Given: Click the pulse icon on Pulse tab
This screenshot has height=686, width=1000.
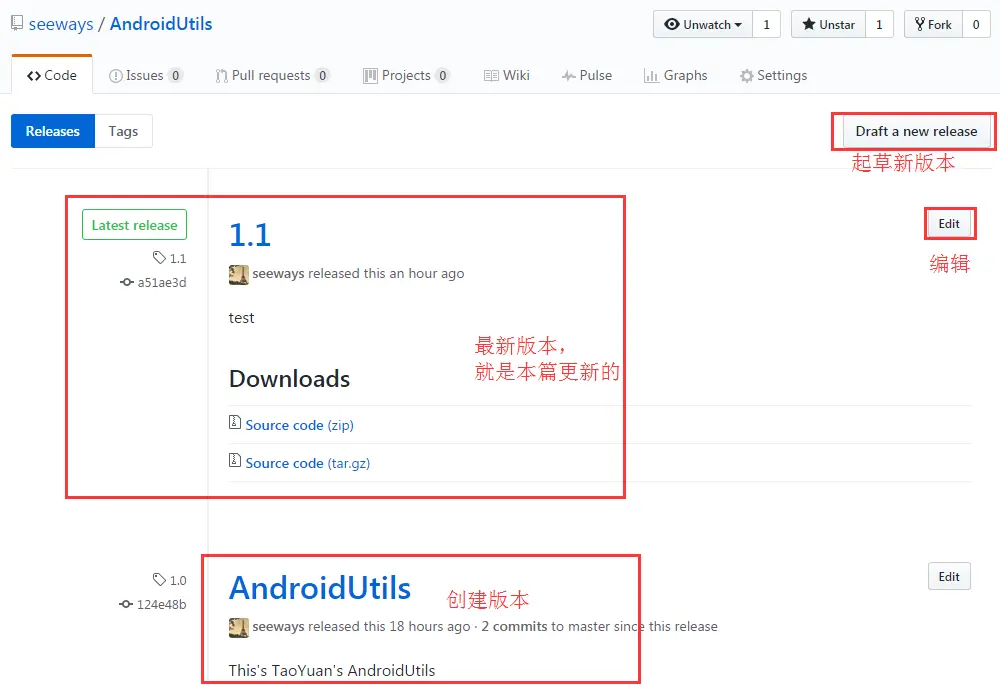Looking at the screenshot, I should (569, 76).
